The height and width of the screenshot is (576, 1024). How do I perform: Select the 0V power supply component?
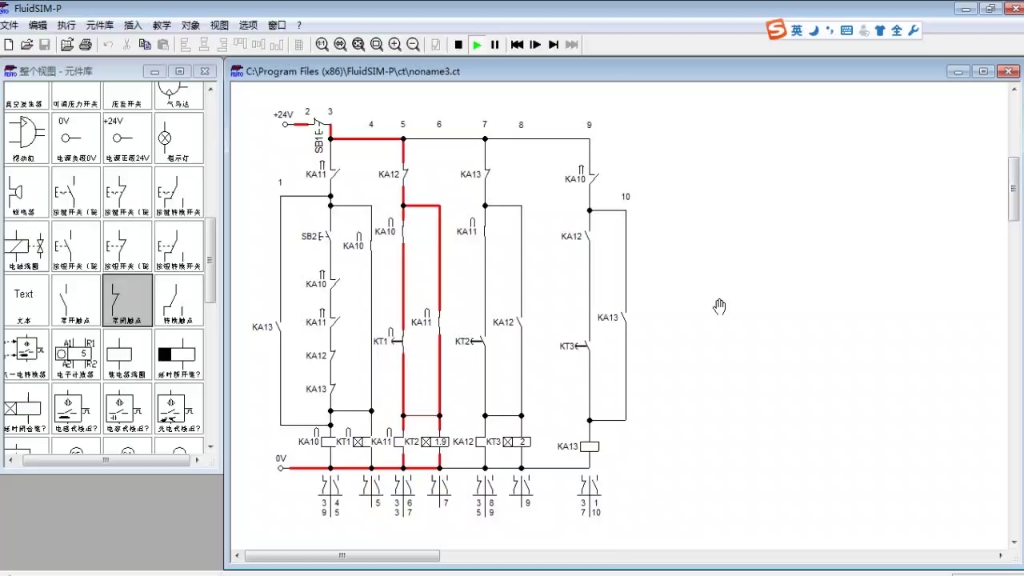tap(76, 138)
